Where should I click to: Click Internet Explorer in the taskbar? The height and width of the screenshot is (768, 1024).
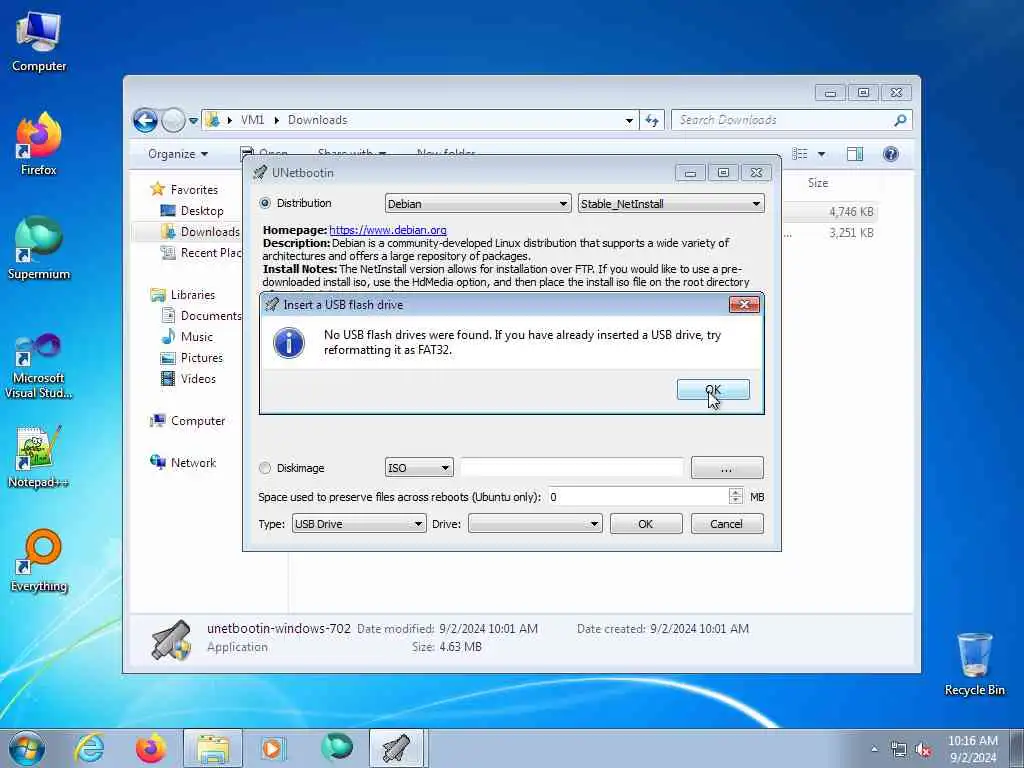click(x=89, y=748)
